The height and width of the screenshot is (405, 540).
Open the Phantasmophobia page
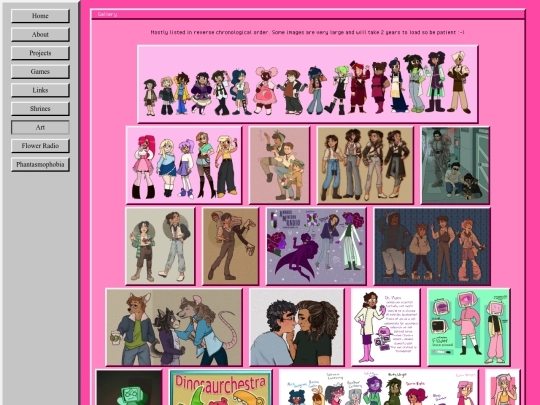40,165
